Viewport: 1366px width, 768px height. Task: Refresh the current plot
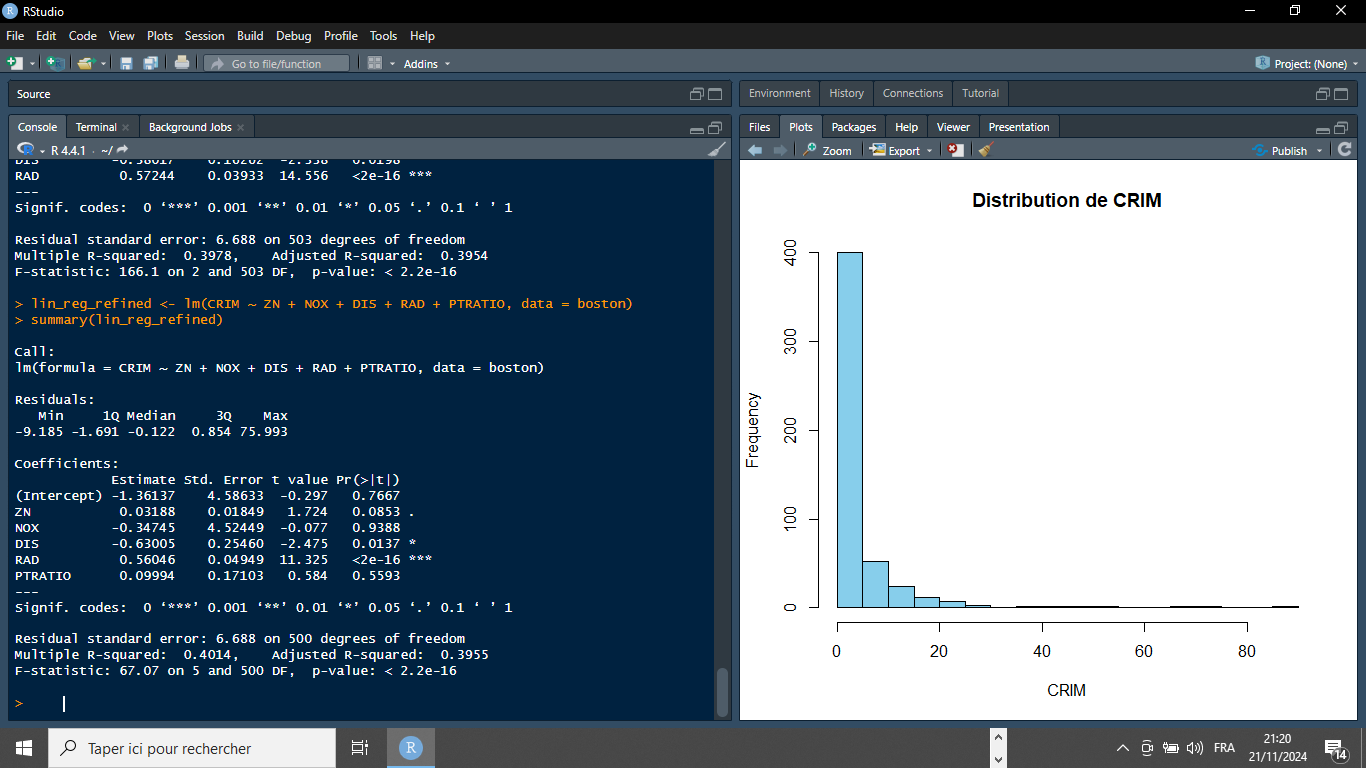pyautogui.click(x=1345, y=150)
